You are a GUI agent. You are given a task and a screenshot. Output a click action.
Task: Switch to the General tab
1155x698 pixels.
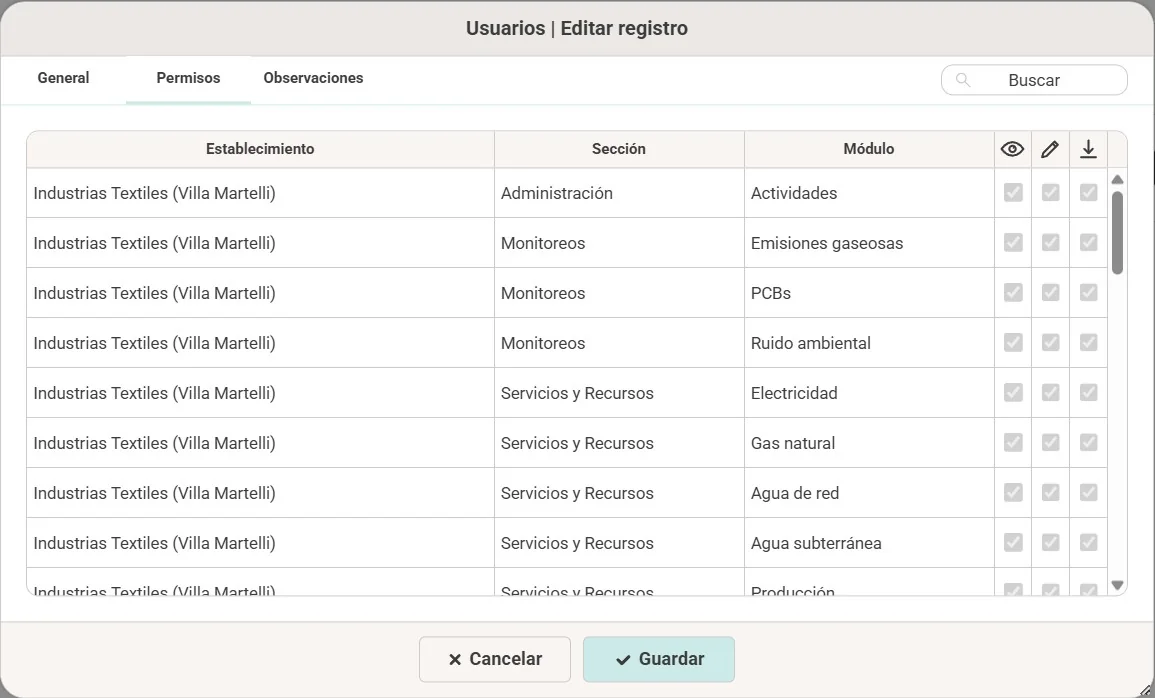point(63,78)
